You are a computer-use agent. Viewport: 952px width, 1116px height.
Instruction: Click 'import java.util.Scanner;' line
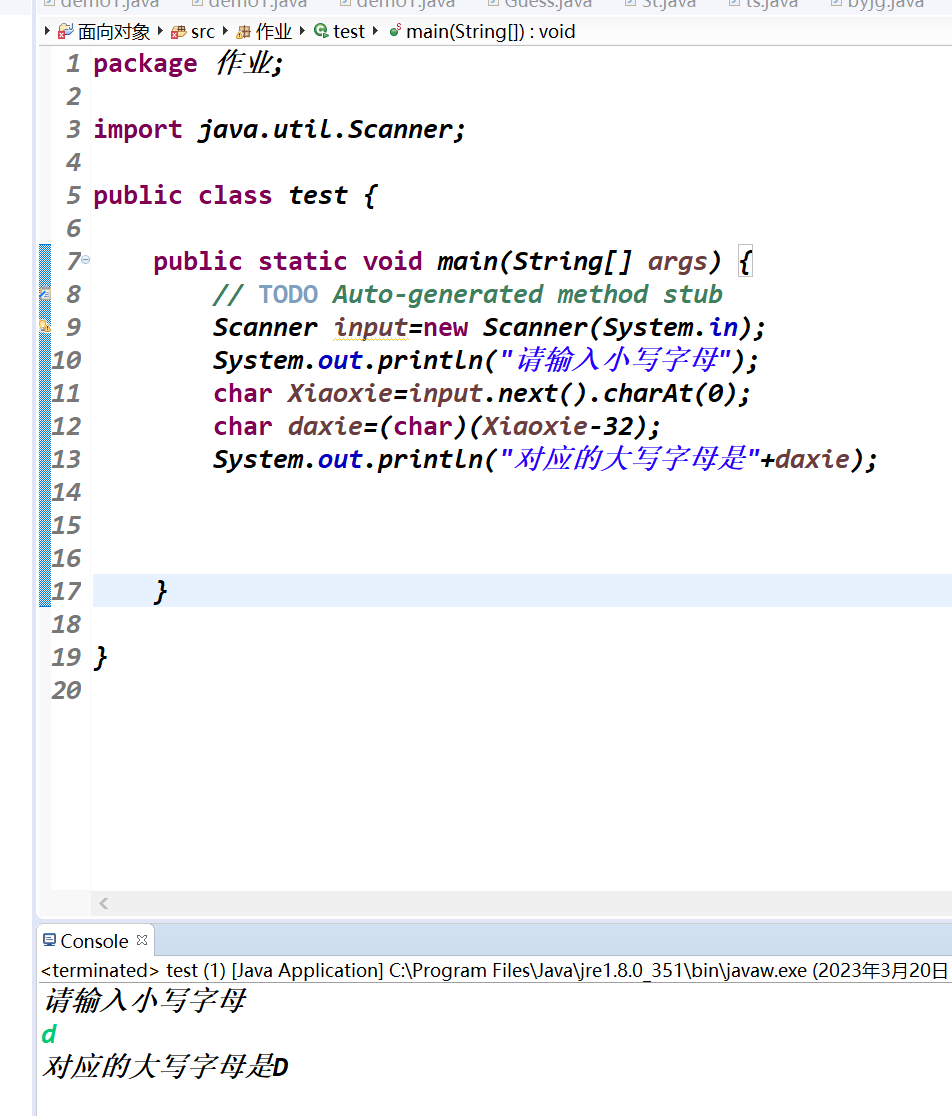coord(280,130)
